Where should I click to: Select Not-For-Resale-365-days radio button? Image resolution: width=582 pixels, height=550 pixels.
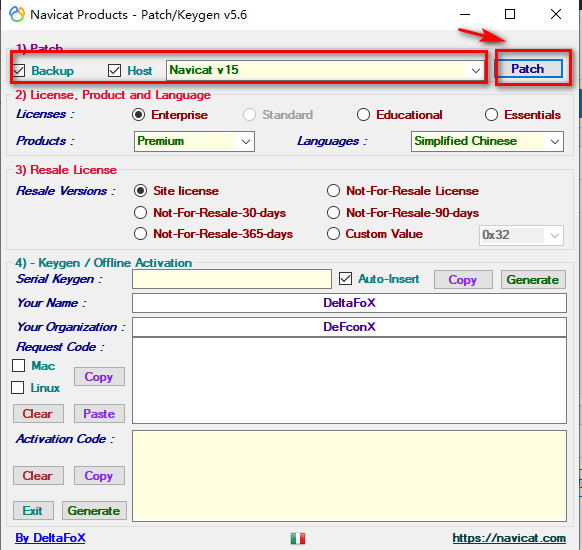[x=140, y=234]
